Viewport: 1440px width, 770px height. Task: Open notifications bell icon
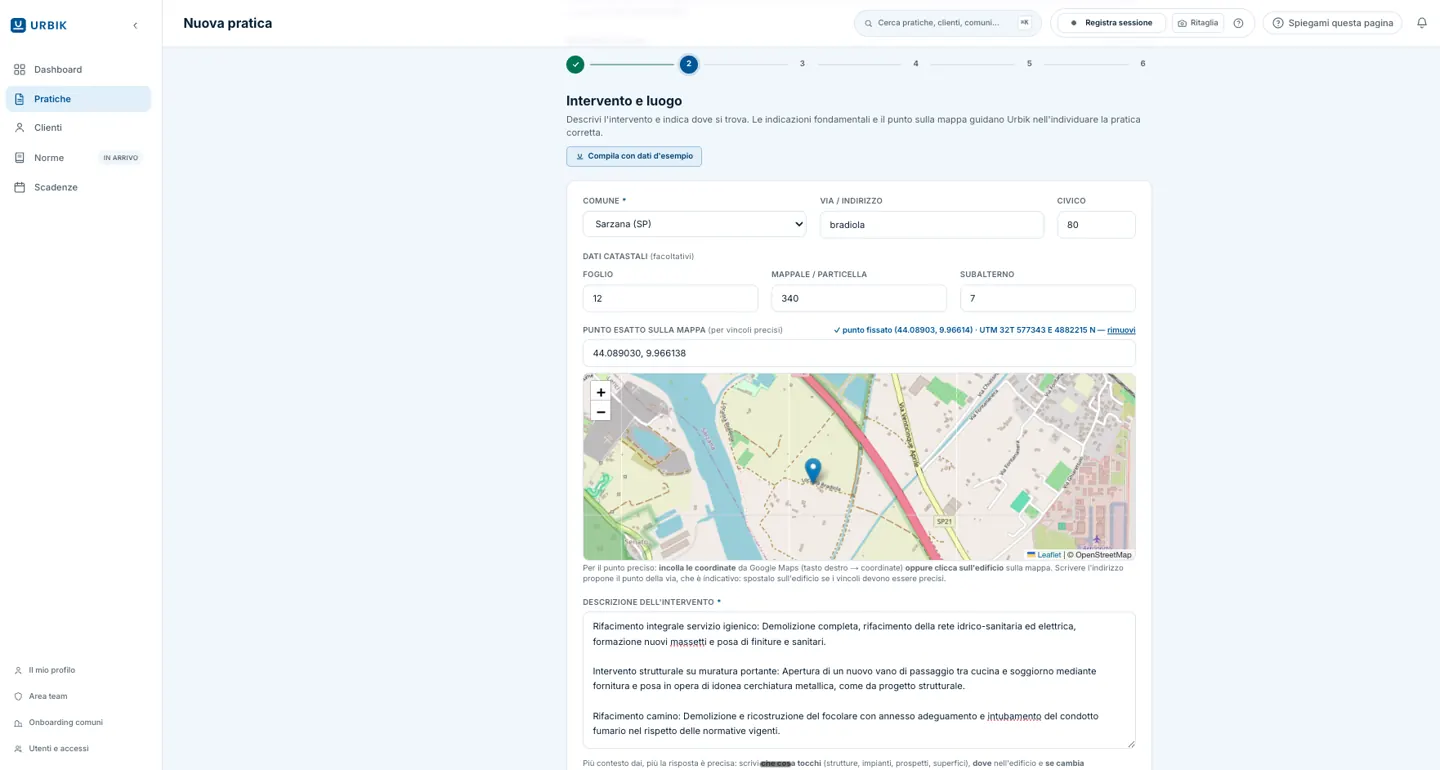pyautogui.click(x=1421, y=23)
